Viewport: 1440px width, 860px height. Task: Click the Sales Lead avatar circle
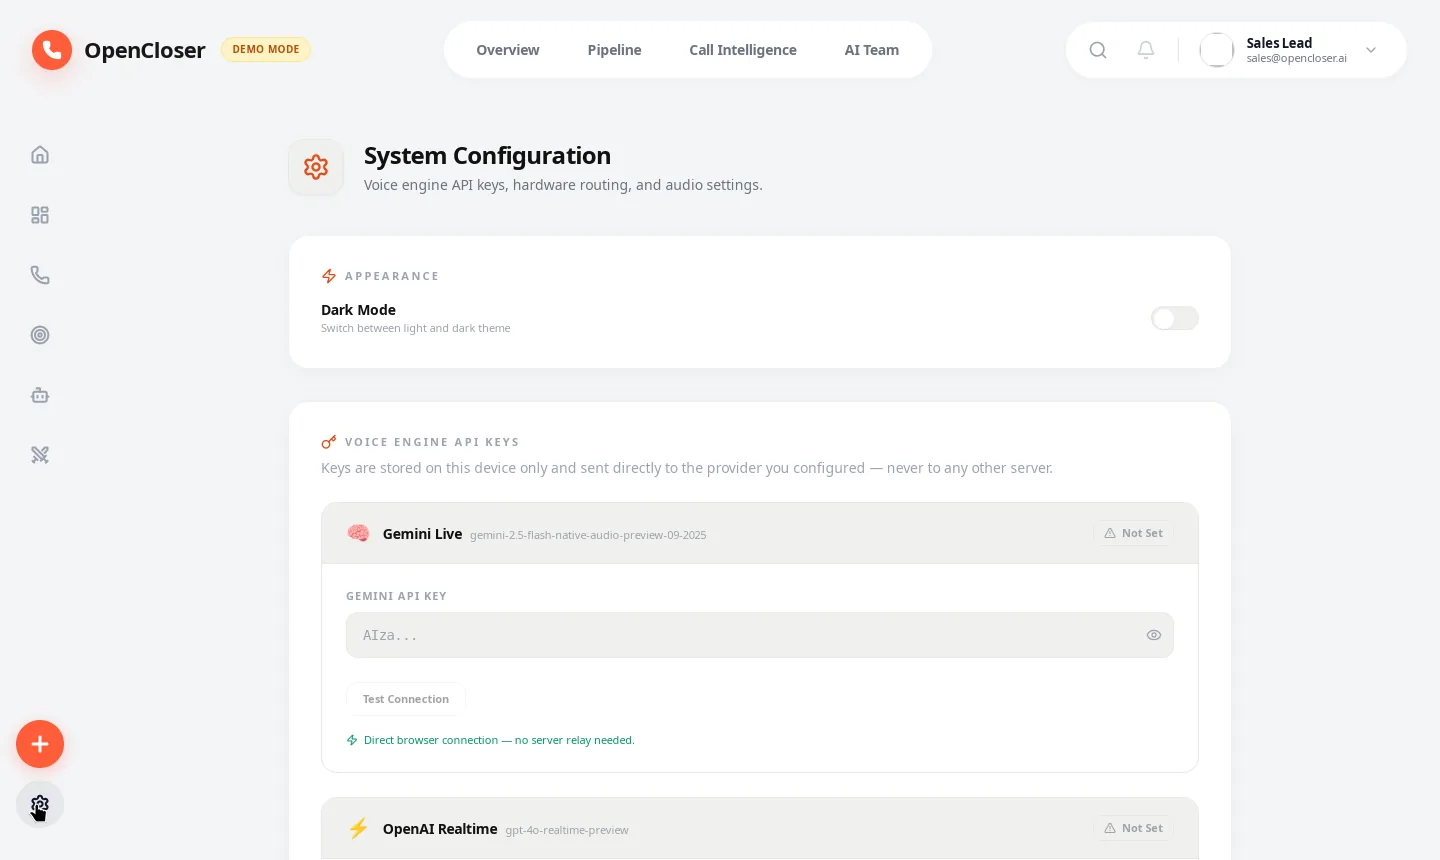[1217, 50]
